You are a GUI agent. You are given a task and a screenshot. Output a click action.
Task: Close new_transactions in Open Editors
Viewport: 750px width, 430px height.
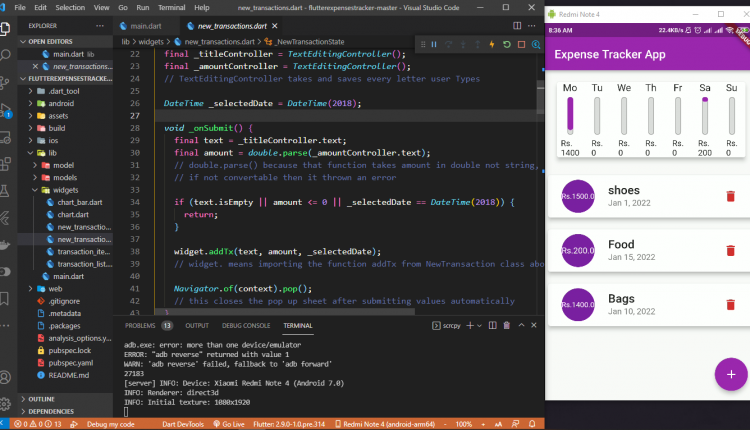click(35, 66)
